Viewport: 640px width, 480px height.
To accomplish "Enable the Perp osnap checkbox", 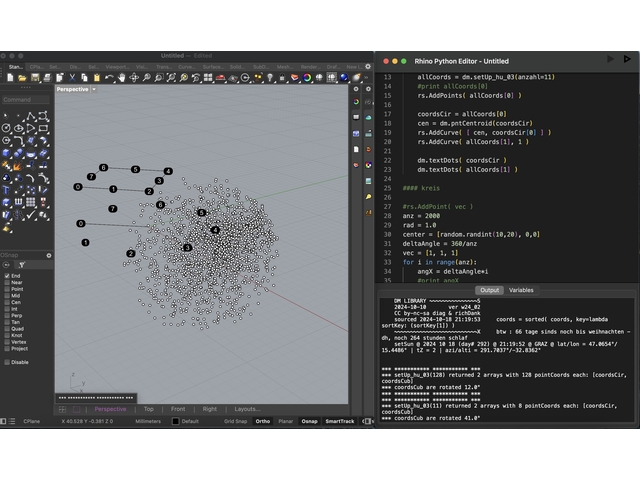I will point(7,316).
